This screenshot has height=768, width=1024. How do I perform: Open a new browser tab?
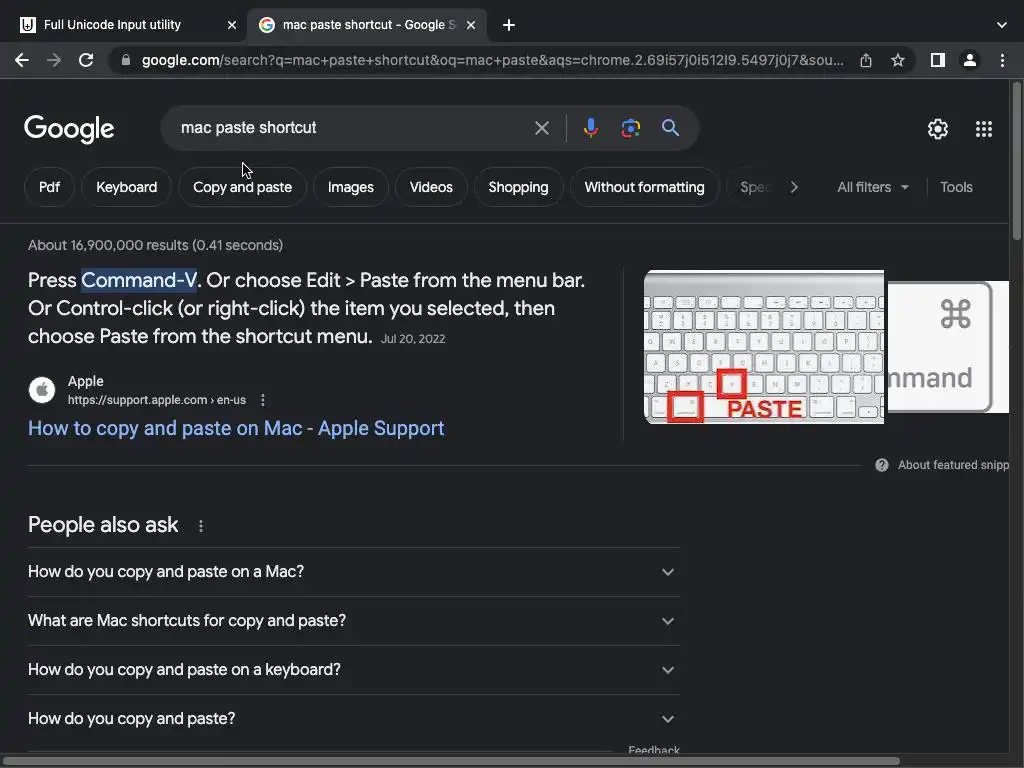509,25
